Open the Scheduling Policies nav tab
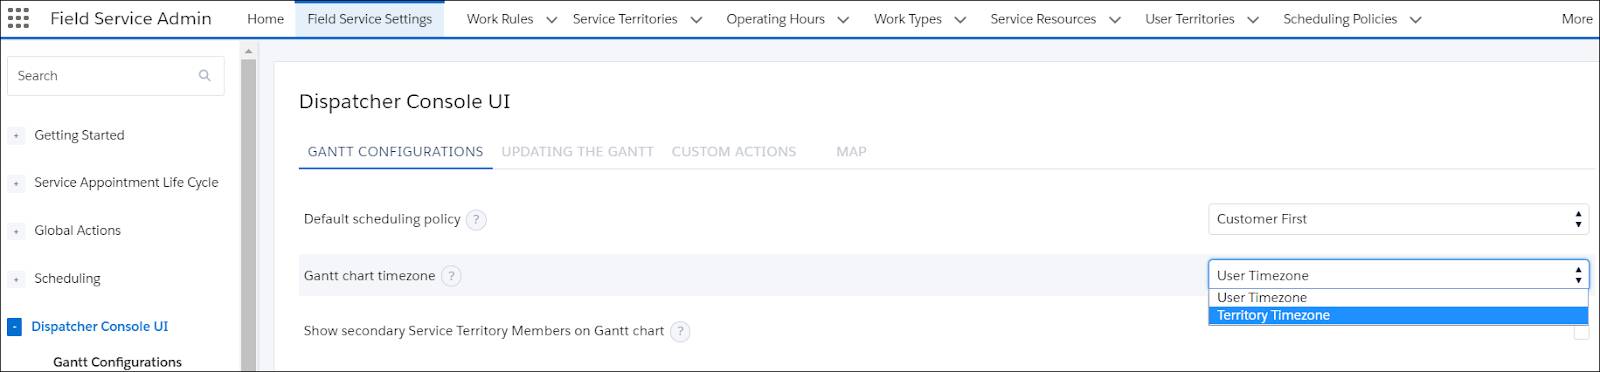 1340,19
